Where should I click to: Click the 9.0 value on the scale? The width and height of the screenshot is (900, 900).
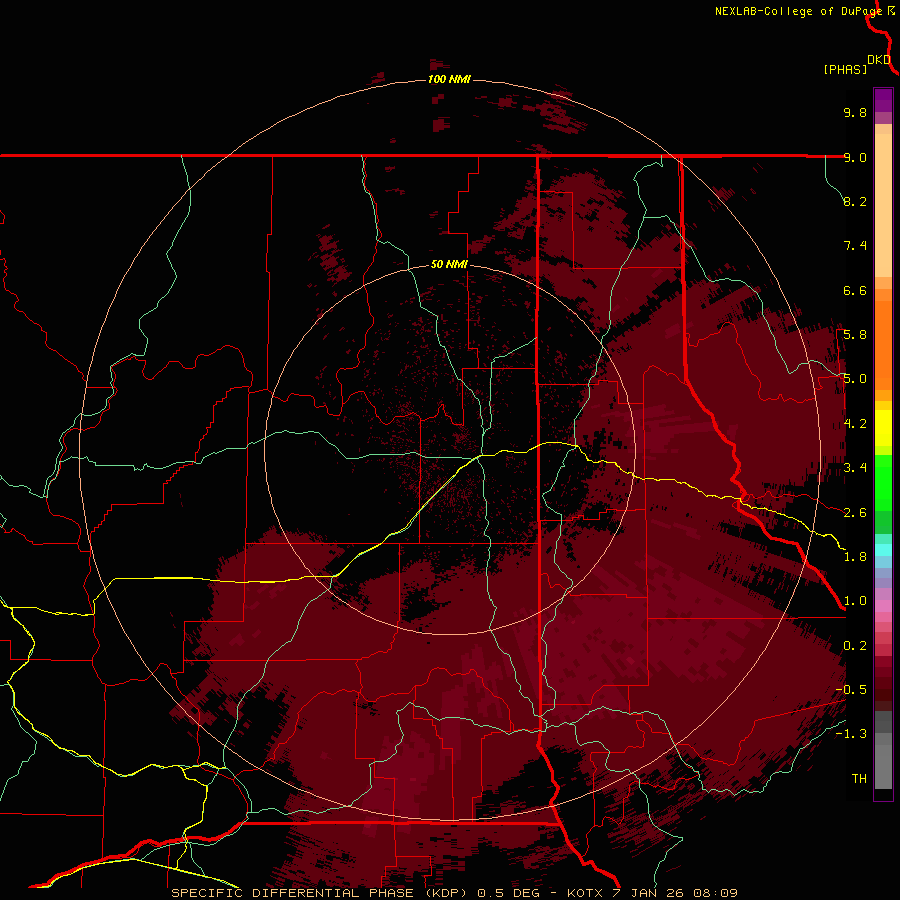click(x=855, y=157)
